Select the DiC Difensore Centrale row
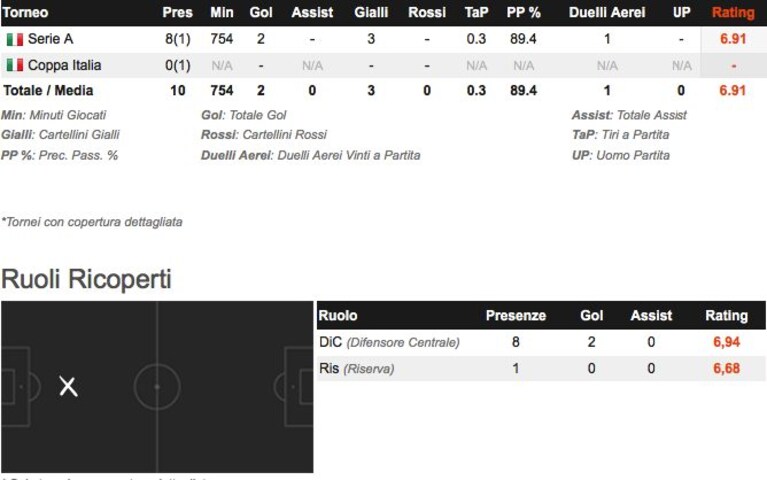The image size is (767, 480). click(x=541, y=342)
